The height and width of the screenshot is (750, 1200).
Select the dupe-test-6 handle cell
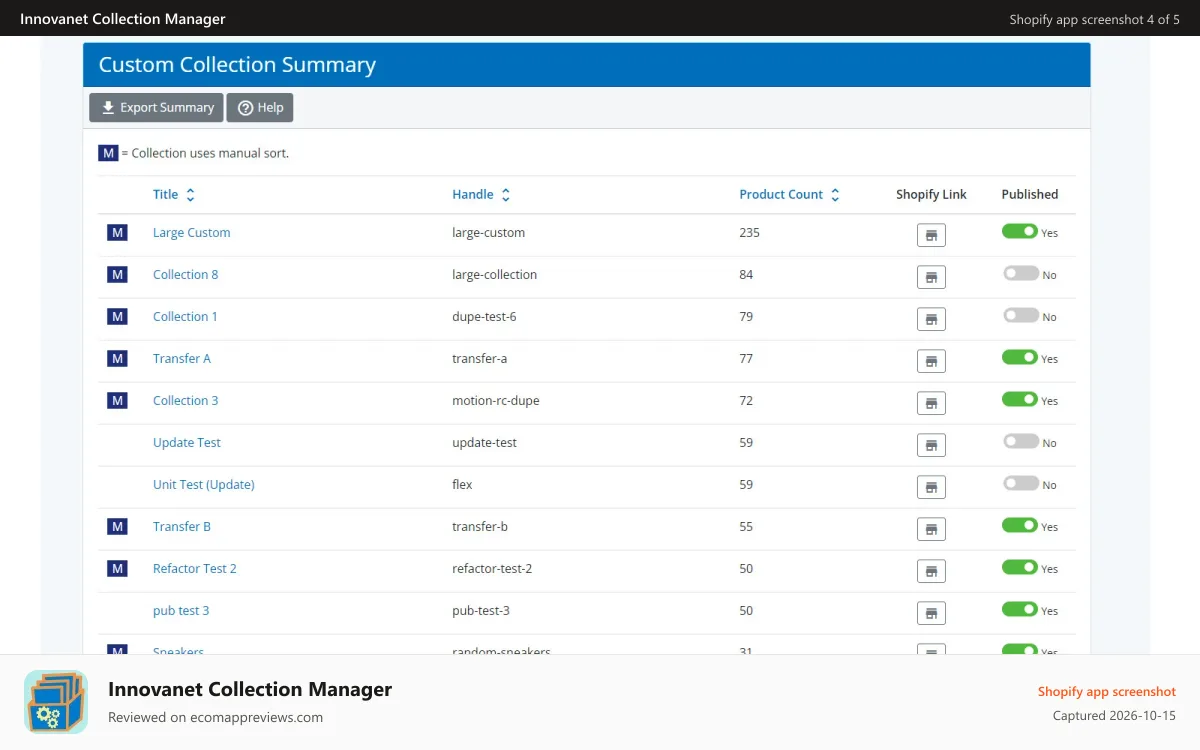click(484, 317)
